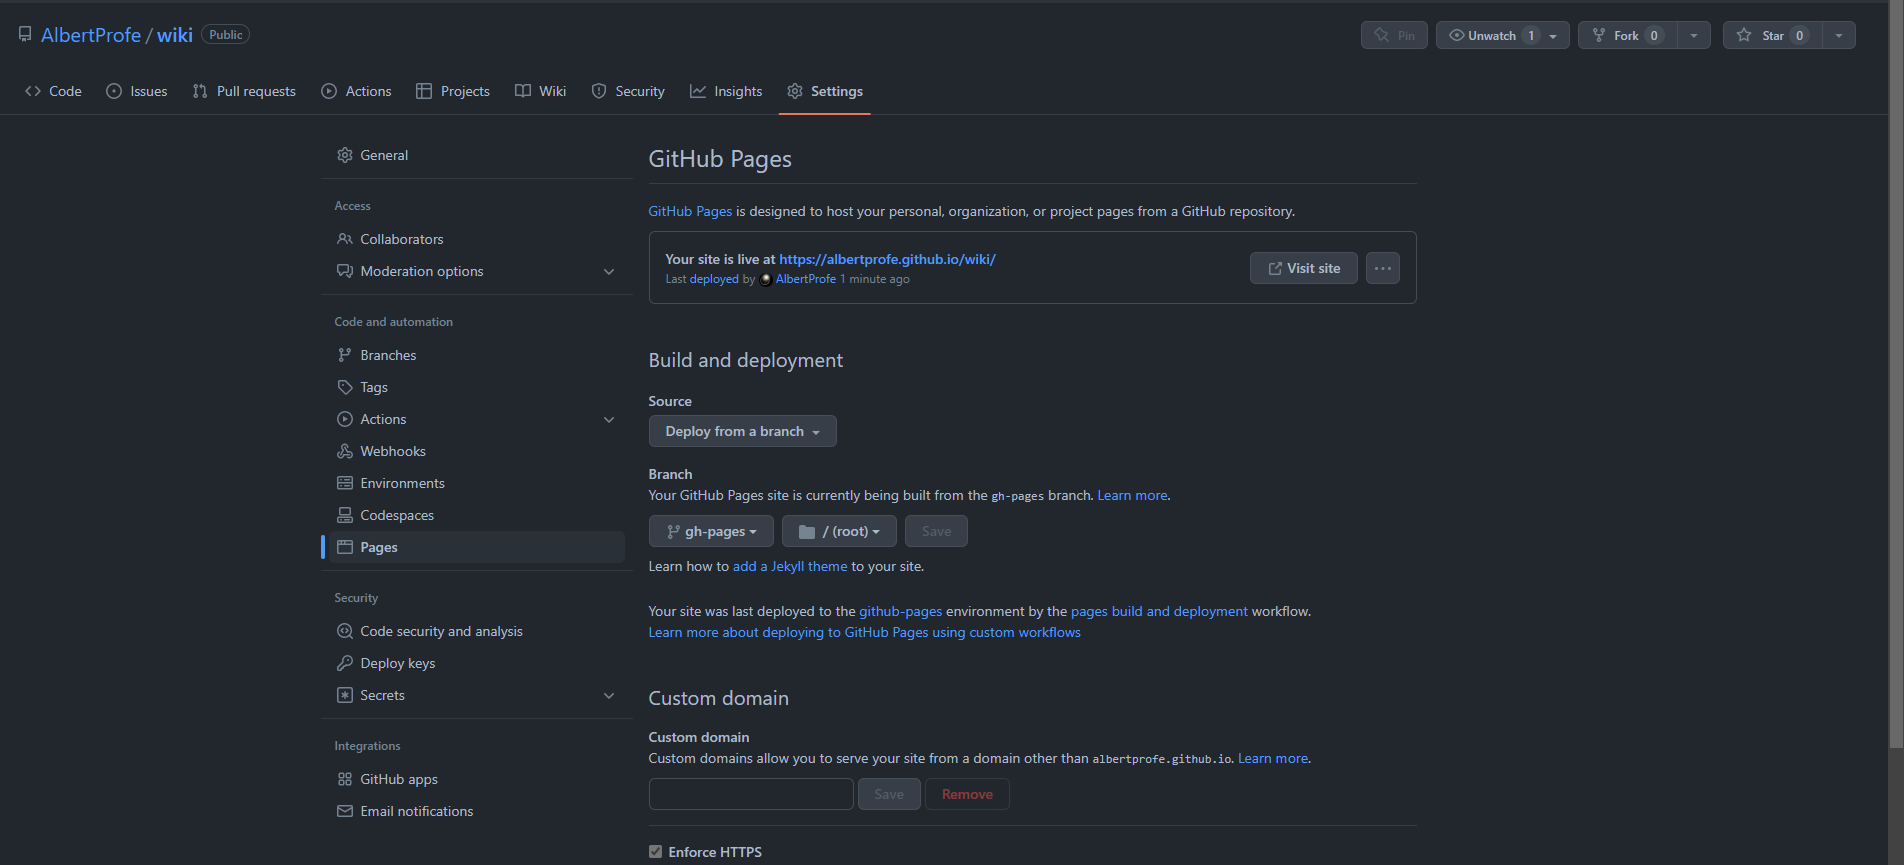Image resolution: width=1904 pixels, height=865 pixels.
Task: Open the / (root) folder dropdown
Action: coord(839,531)
